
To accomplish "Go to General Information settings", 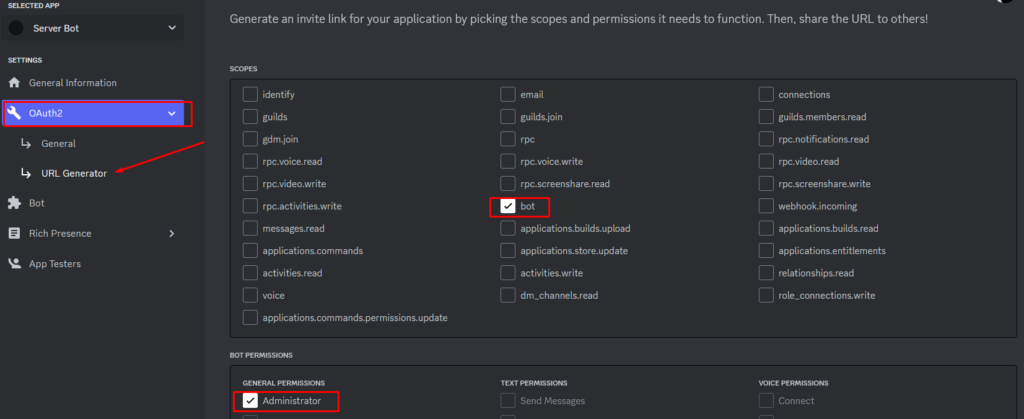I will tap(72, 83).
